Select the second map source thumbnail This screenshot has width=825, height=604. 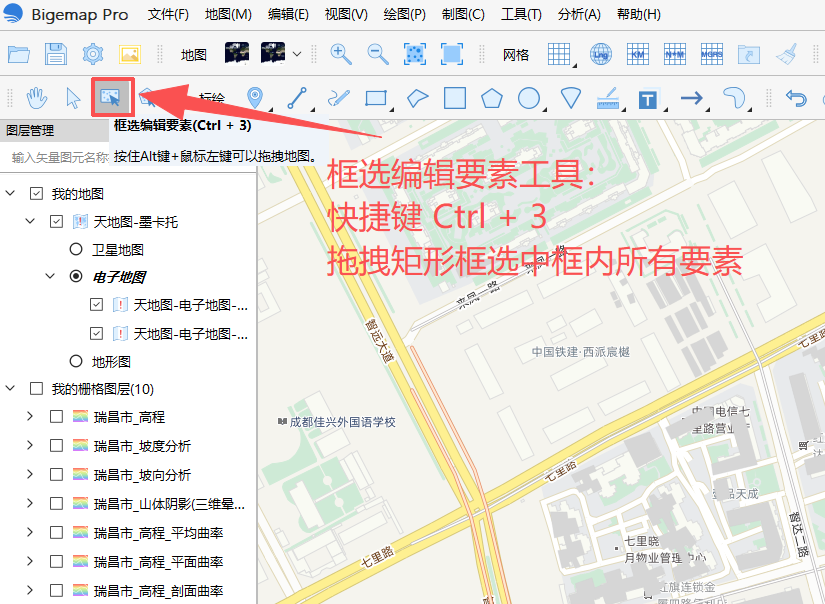pyautogui.click(x=273, y=54)
